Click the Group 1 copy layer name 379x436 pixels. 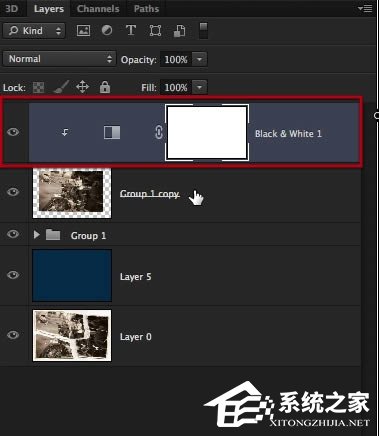[150, 194]
